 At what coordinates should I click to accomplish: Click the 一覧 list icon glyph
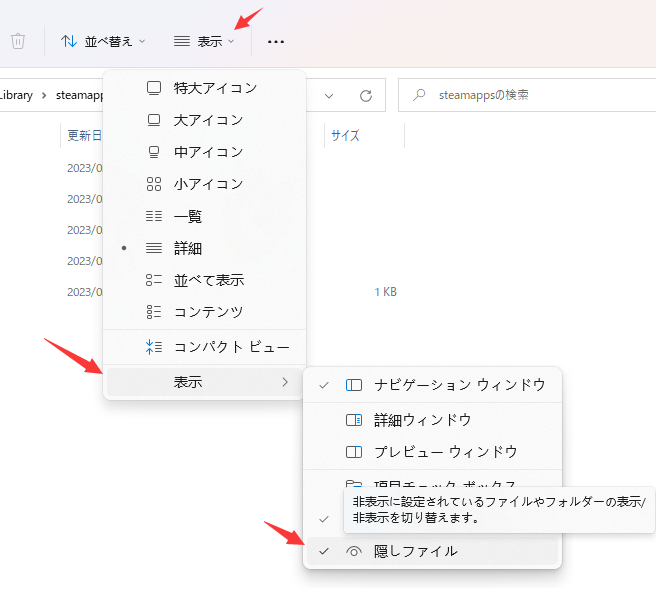click(154, 216)
